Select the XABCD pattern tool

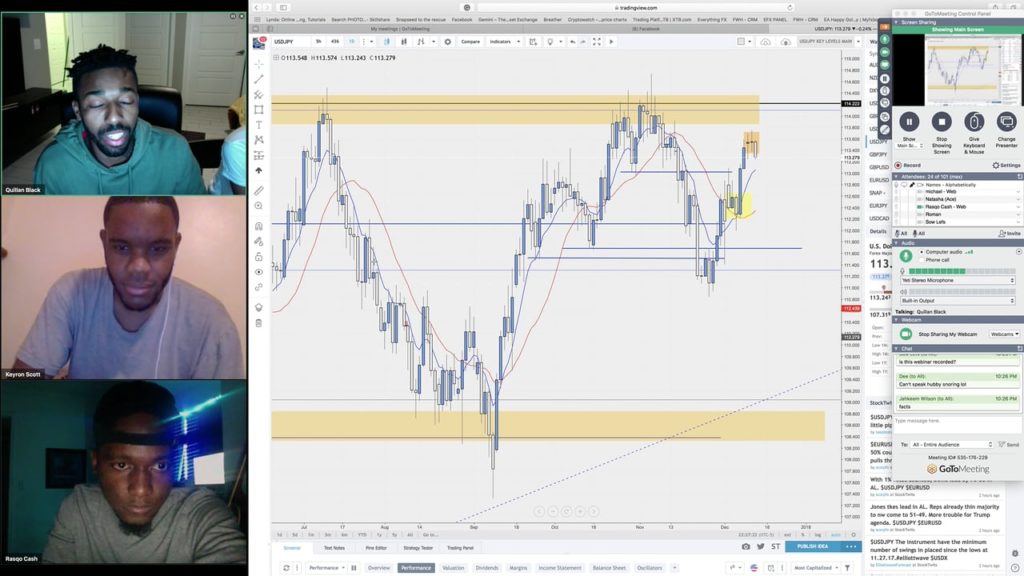[259, 140]
